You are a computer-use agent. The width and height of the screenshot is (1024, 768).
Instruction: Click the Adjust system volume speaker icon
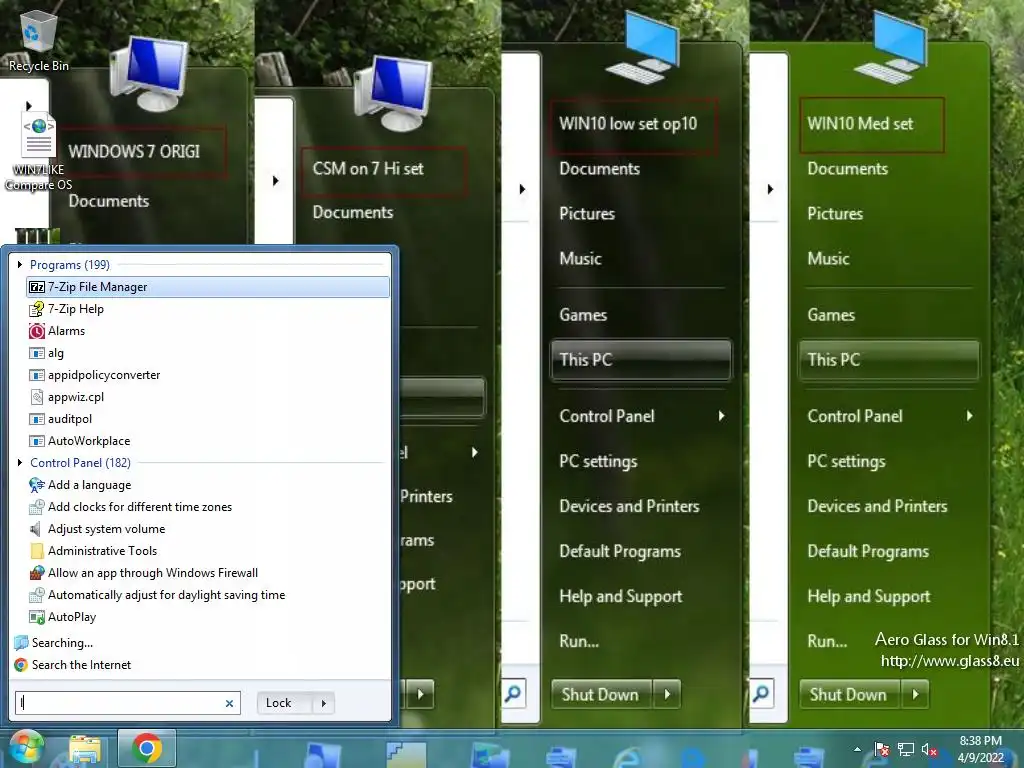pos(37,529)
